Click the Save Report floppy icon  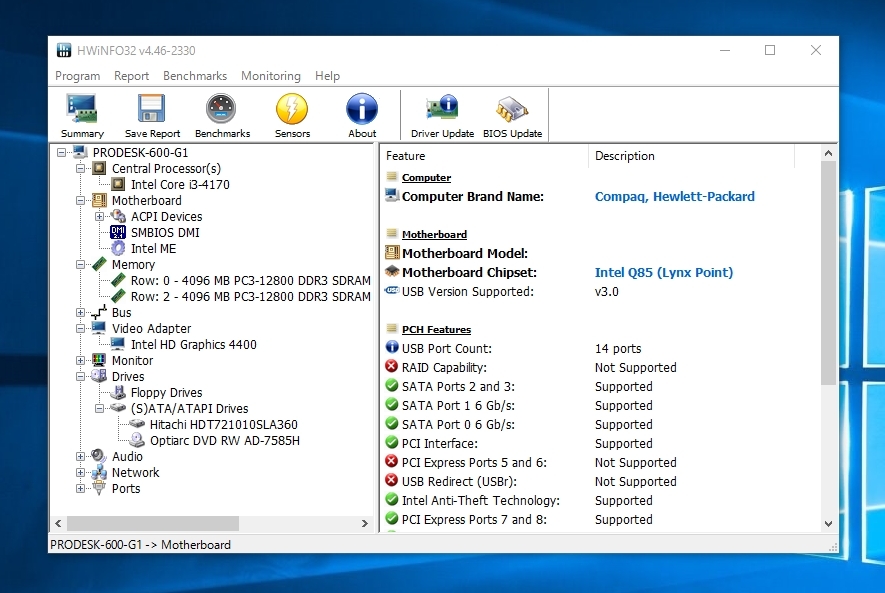click(x=152, y=115)
